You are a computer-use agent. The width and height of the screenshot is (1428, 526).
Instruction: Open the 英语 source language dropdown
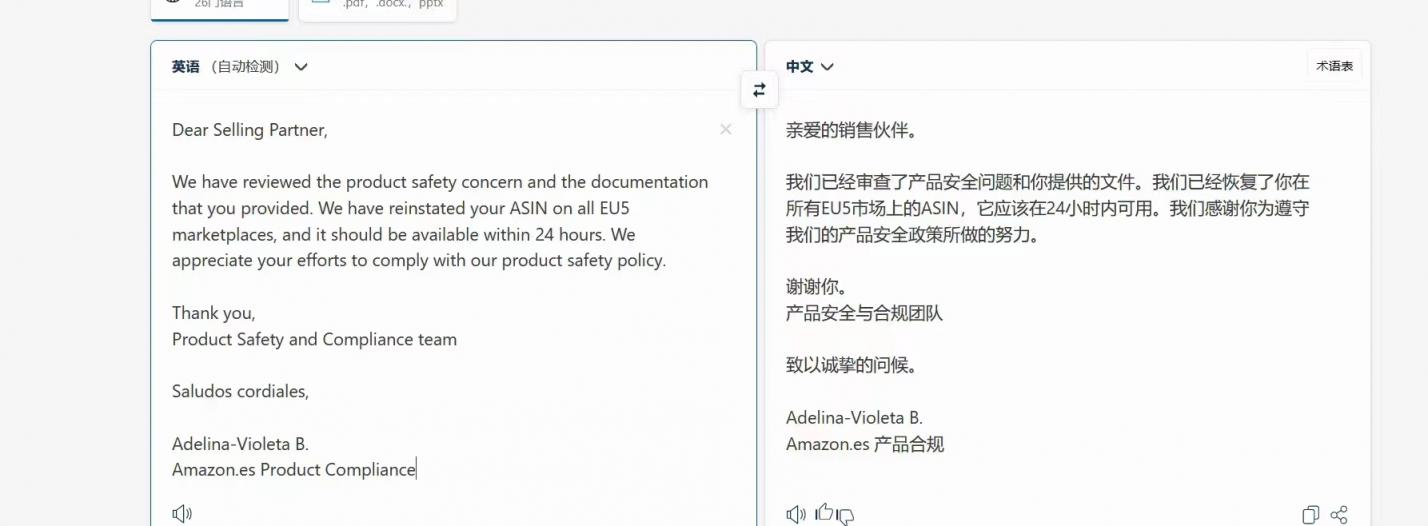point(240,67)
